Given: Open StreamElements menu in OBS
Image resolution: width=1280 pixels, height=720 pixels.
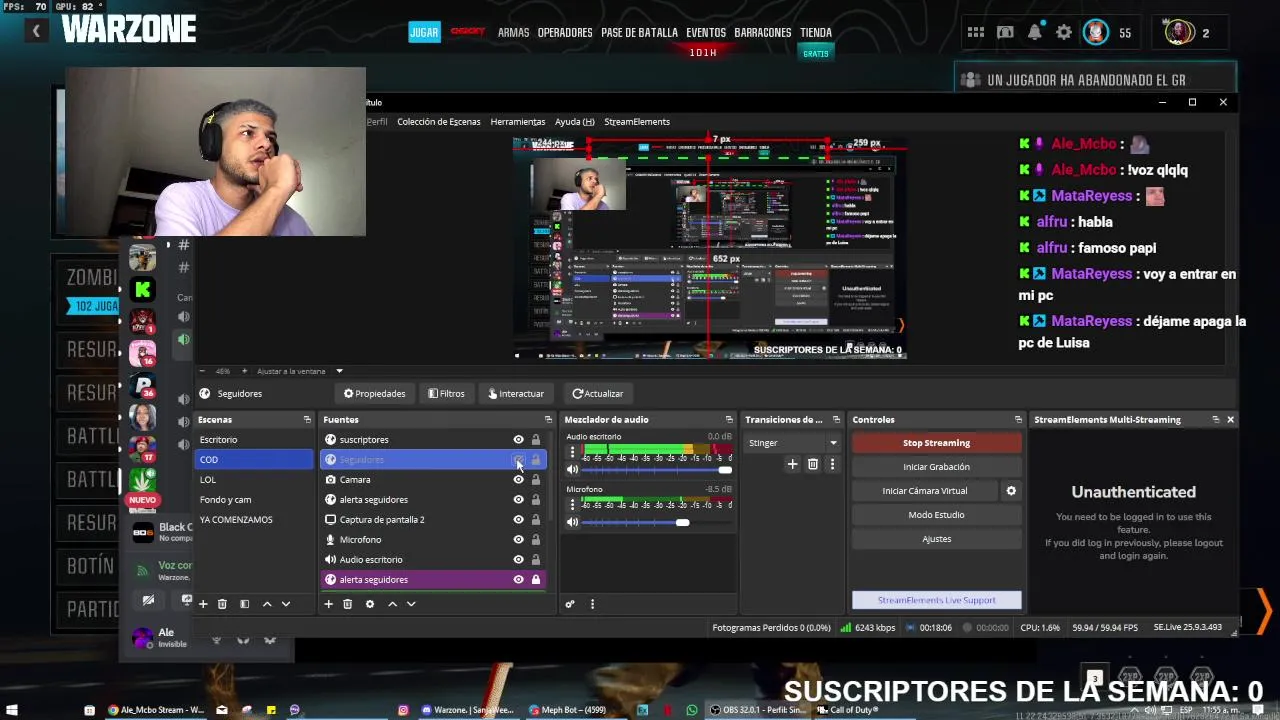Looking at the screenshot, I should point(637,122).
